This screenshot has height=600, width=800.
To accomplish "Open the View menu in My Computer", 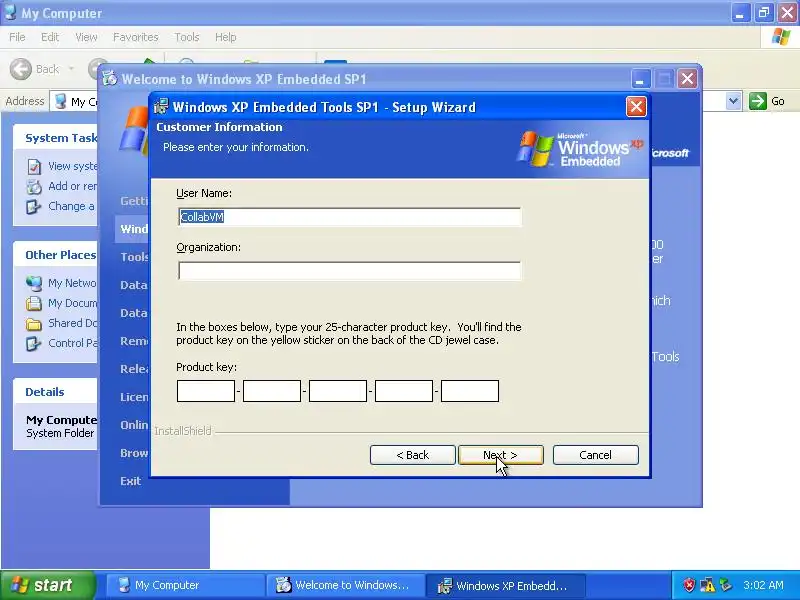I will [x=86, y=37].
